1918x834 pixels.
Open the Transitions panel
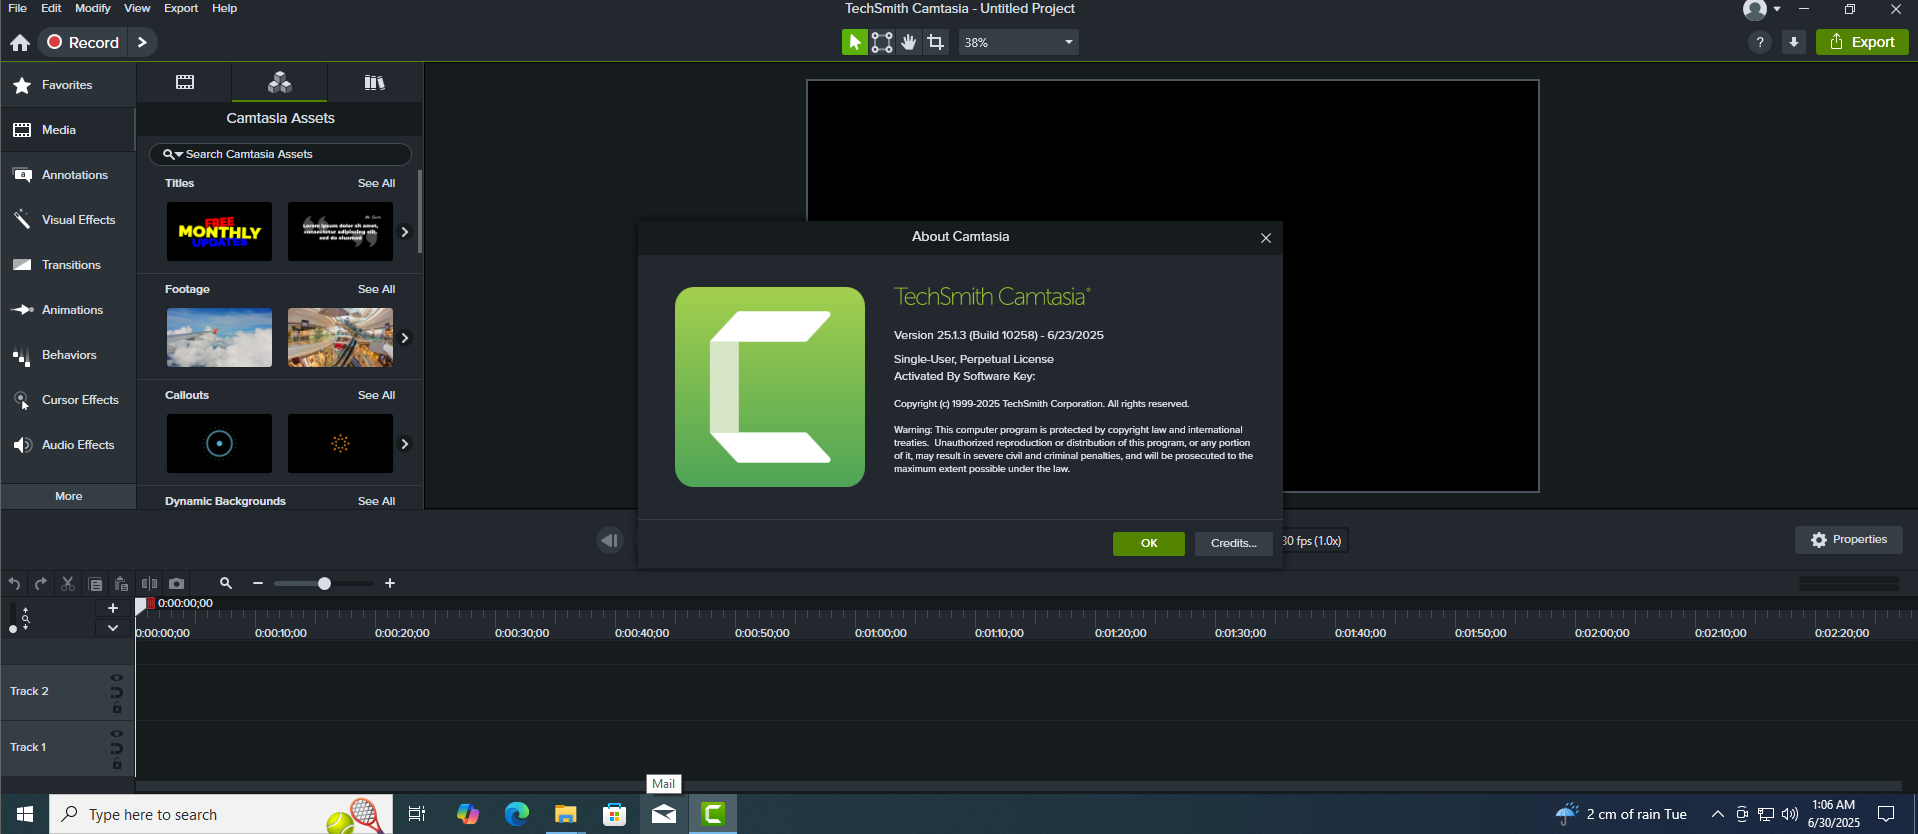point(68,265)
